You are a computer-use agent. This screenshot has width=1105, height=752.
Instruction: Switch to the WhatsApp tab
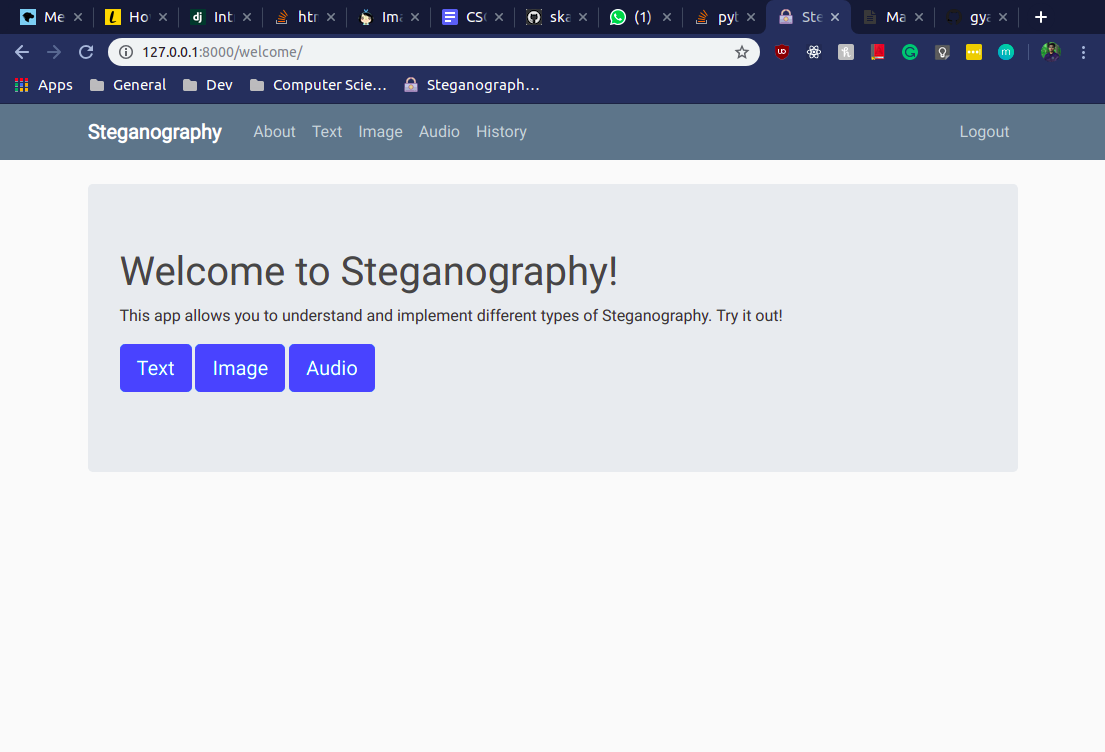tap(633, 16)
